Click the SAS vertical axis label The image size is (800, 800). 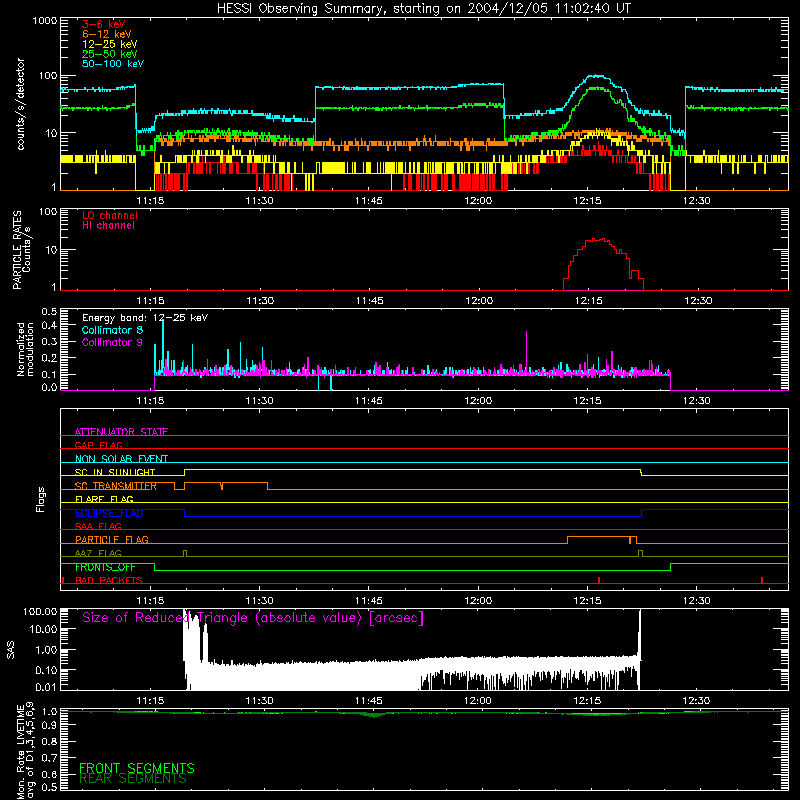point(11,650)
